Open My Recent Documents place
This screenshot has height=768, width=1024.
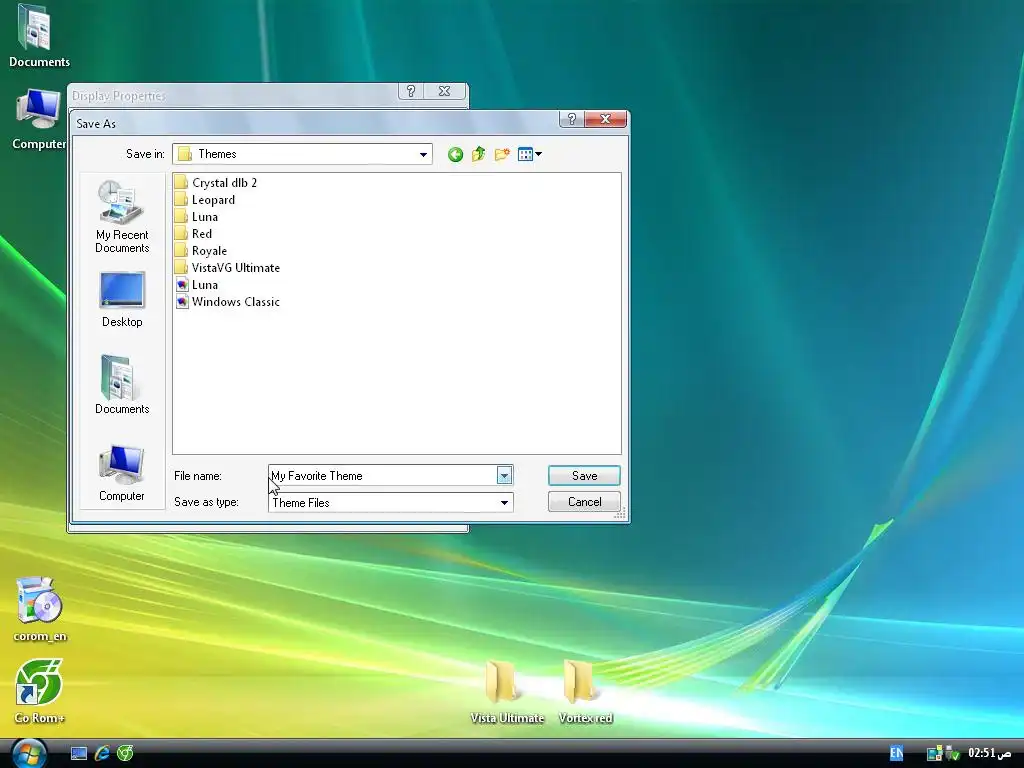pyautogui.click(x=122, y=217)
